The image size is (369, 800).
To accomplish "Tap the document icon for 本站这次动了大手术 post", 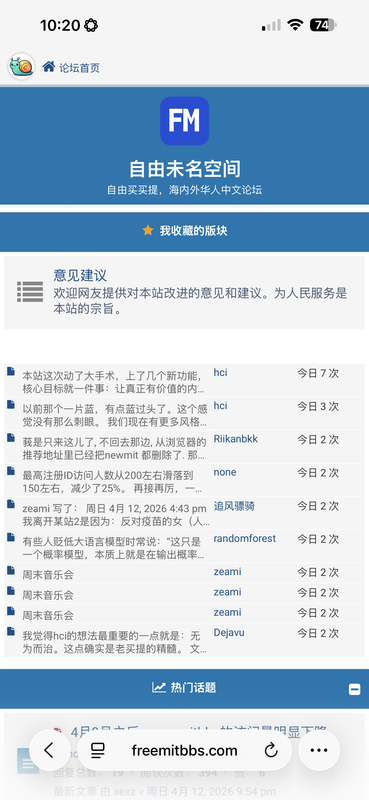I will point(11,371).
